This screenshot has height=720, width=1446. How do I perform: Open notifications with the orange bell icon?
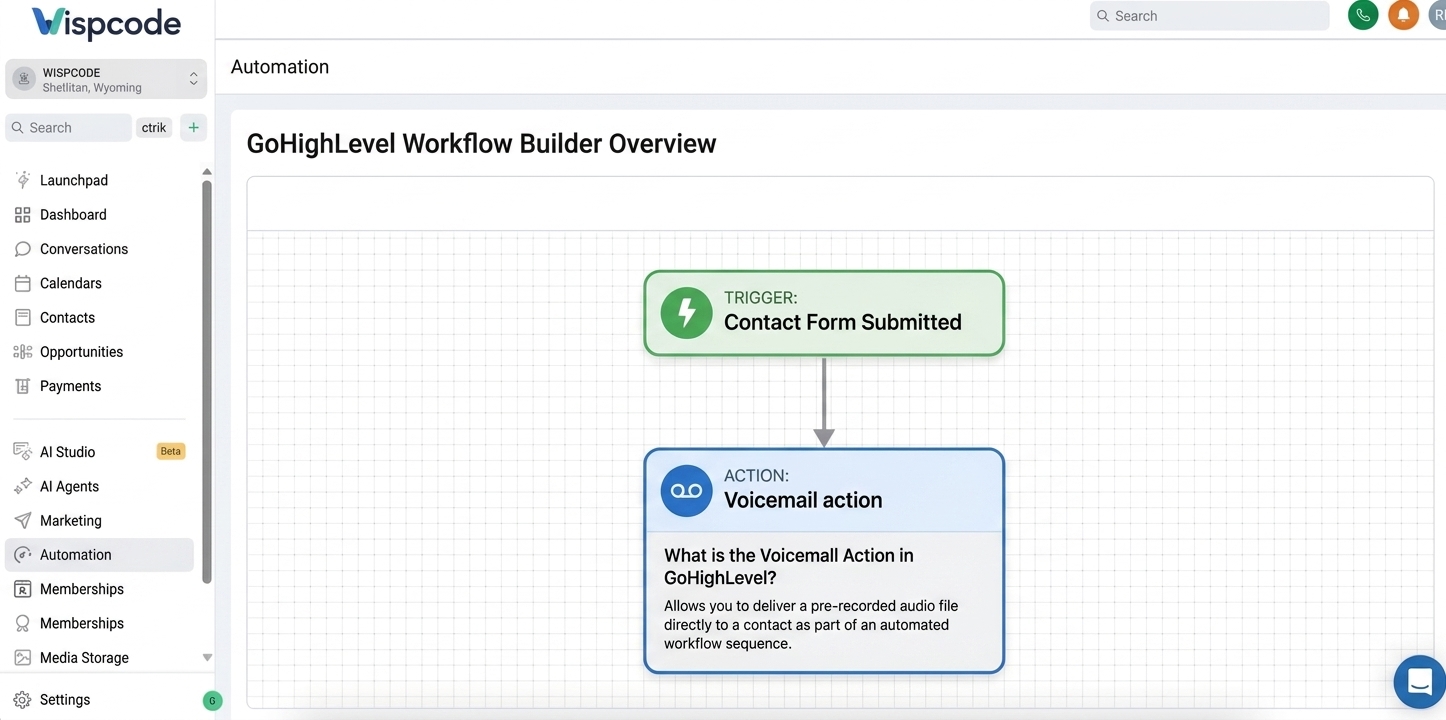1403,15
